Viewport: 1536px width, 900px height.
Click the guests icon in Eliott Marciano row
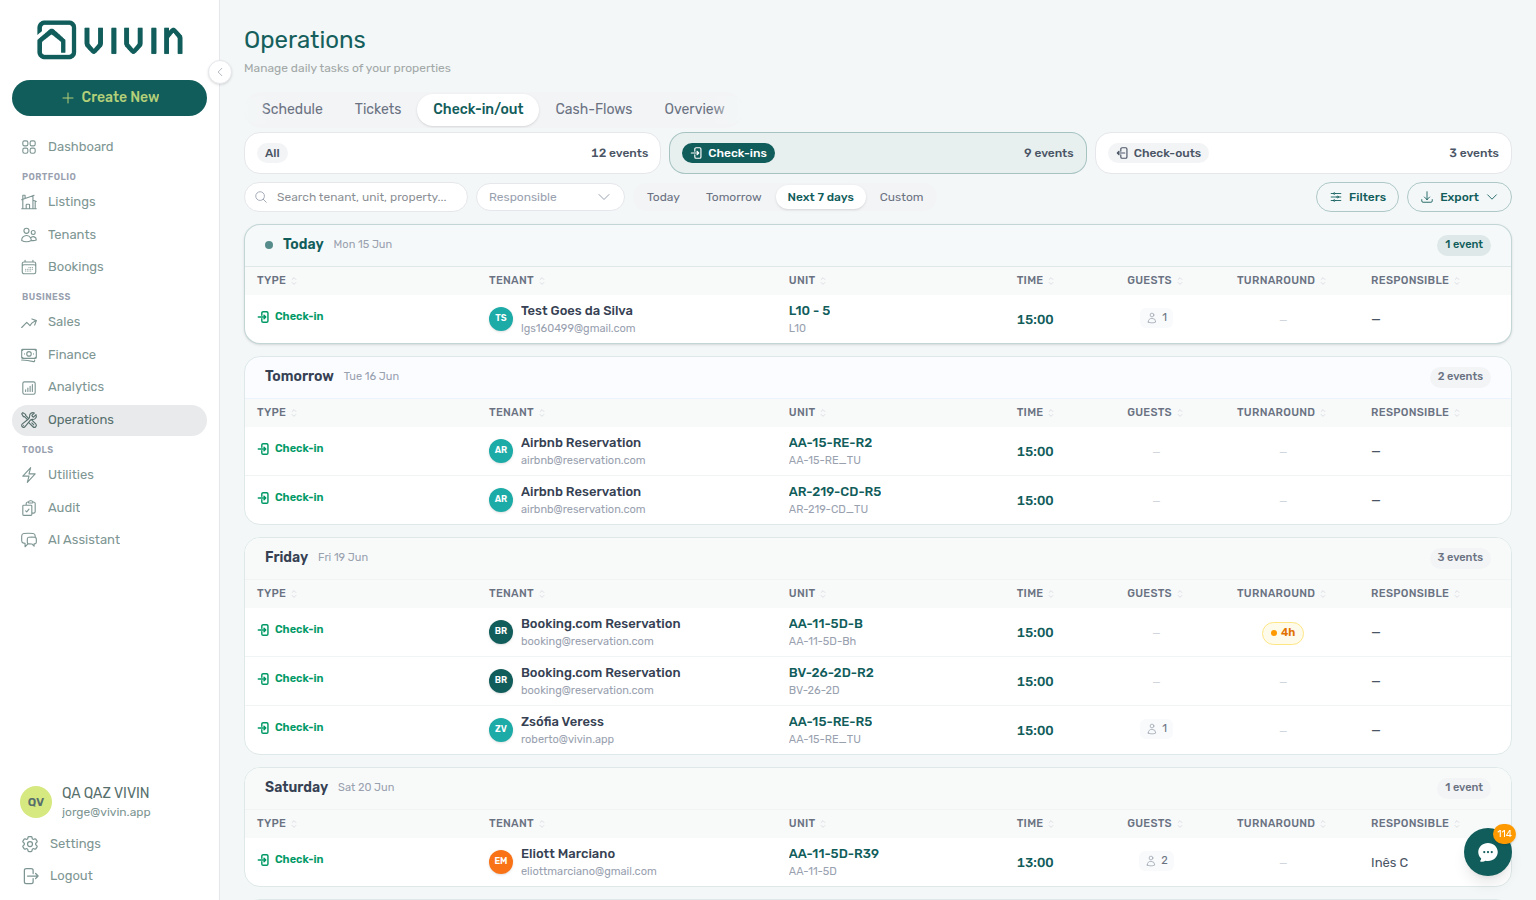(1151, 861)
